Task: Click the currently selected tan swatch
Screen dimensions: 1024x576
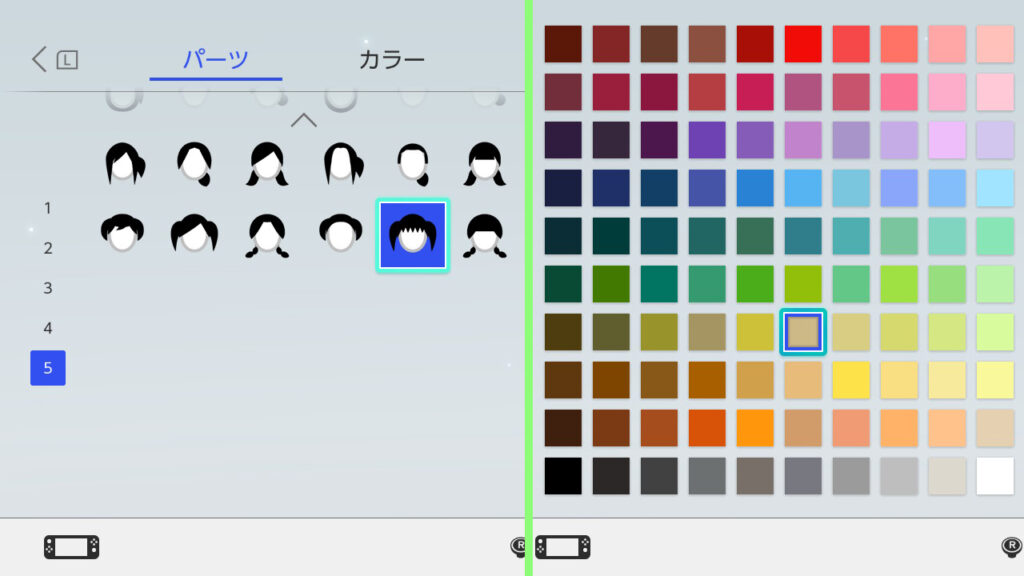Action: [803, 332]
